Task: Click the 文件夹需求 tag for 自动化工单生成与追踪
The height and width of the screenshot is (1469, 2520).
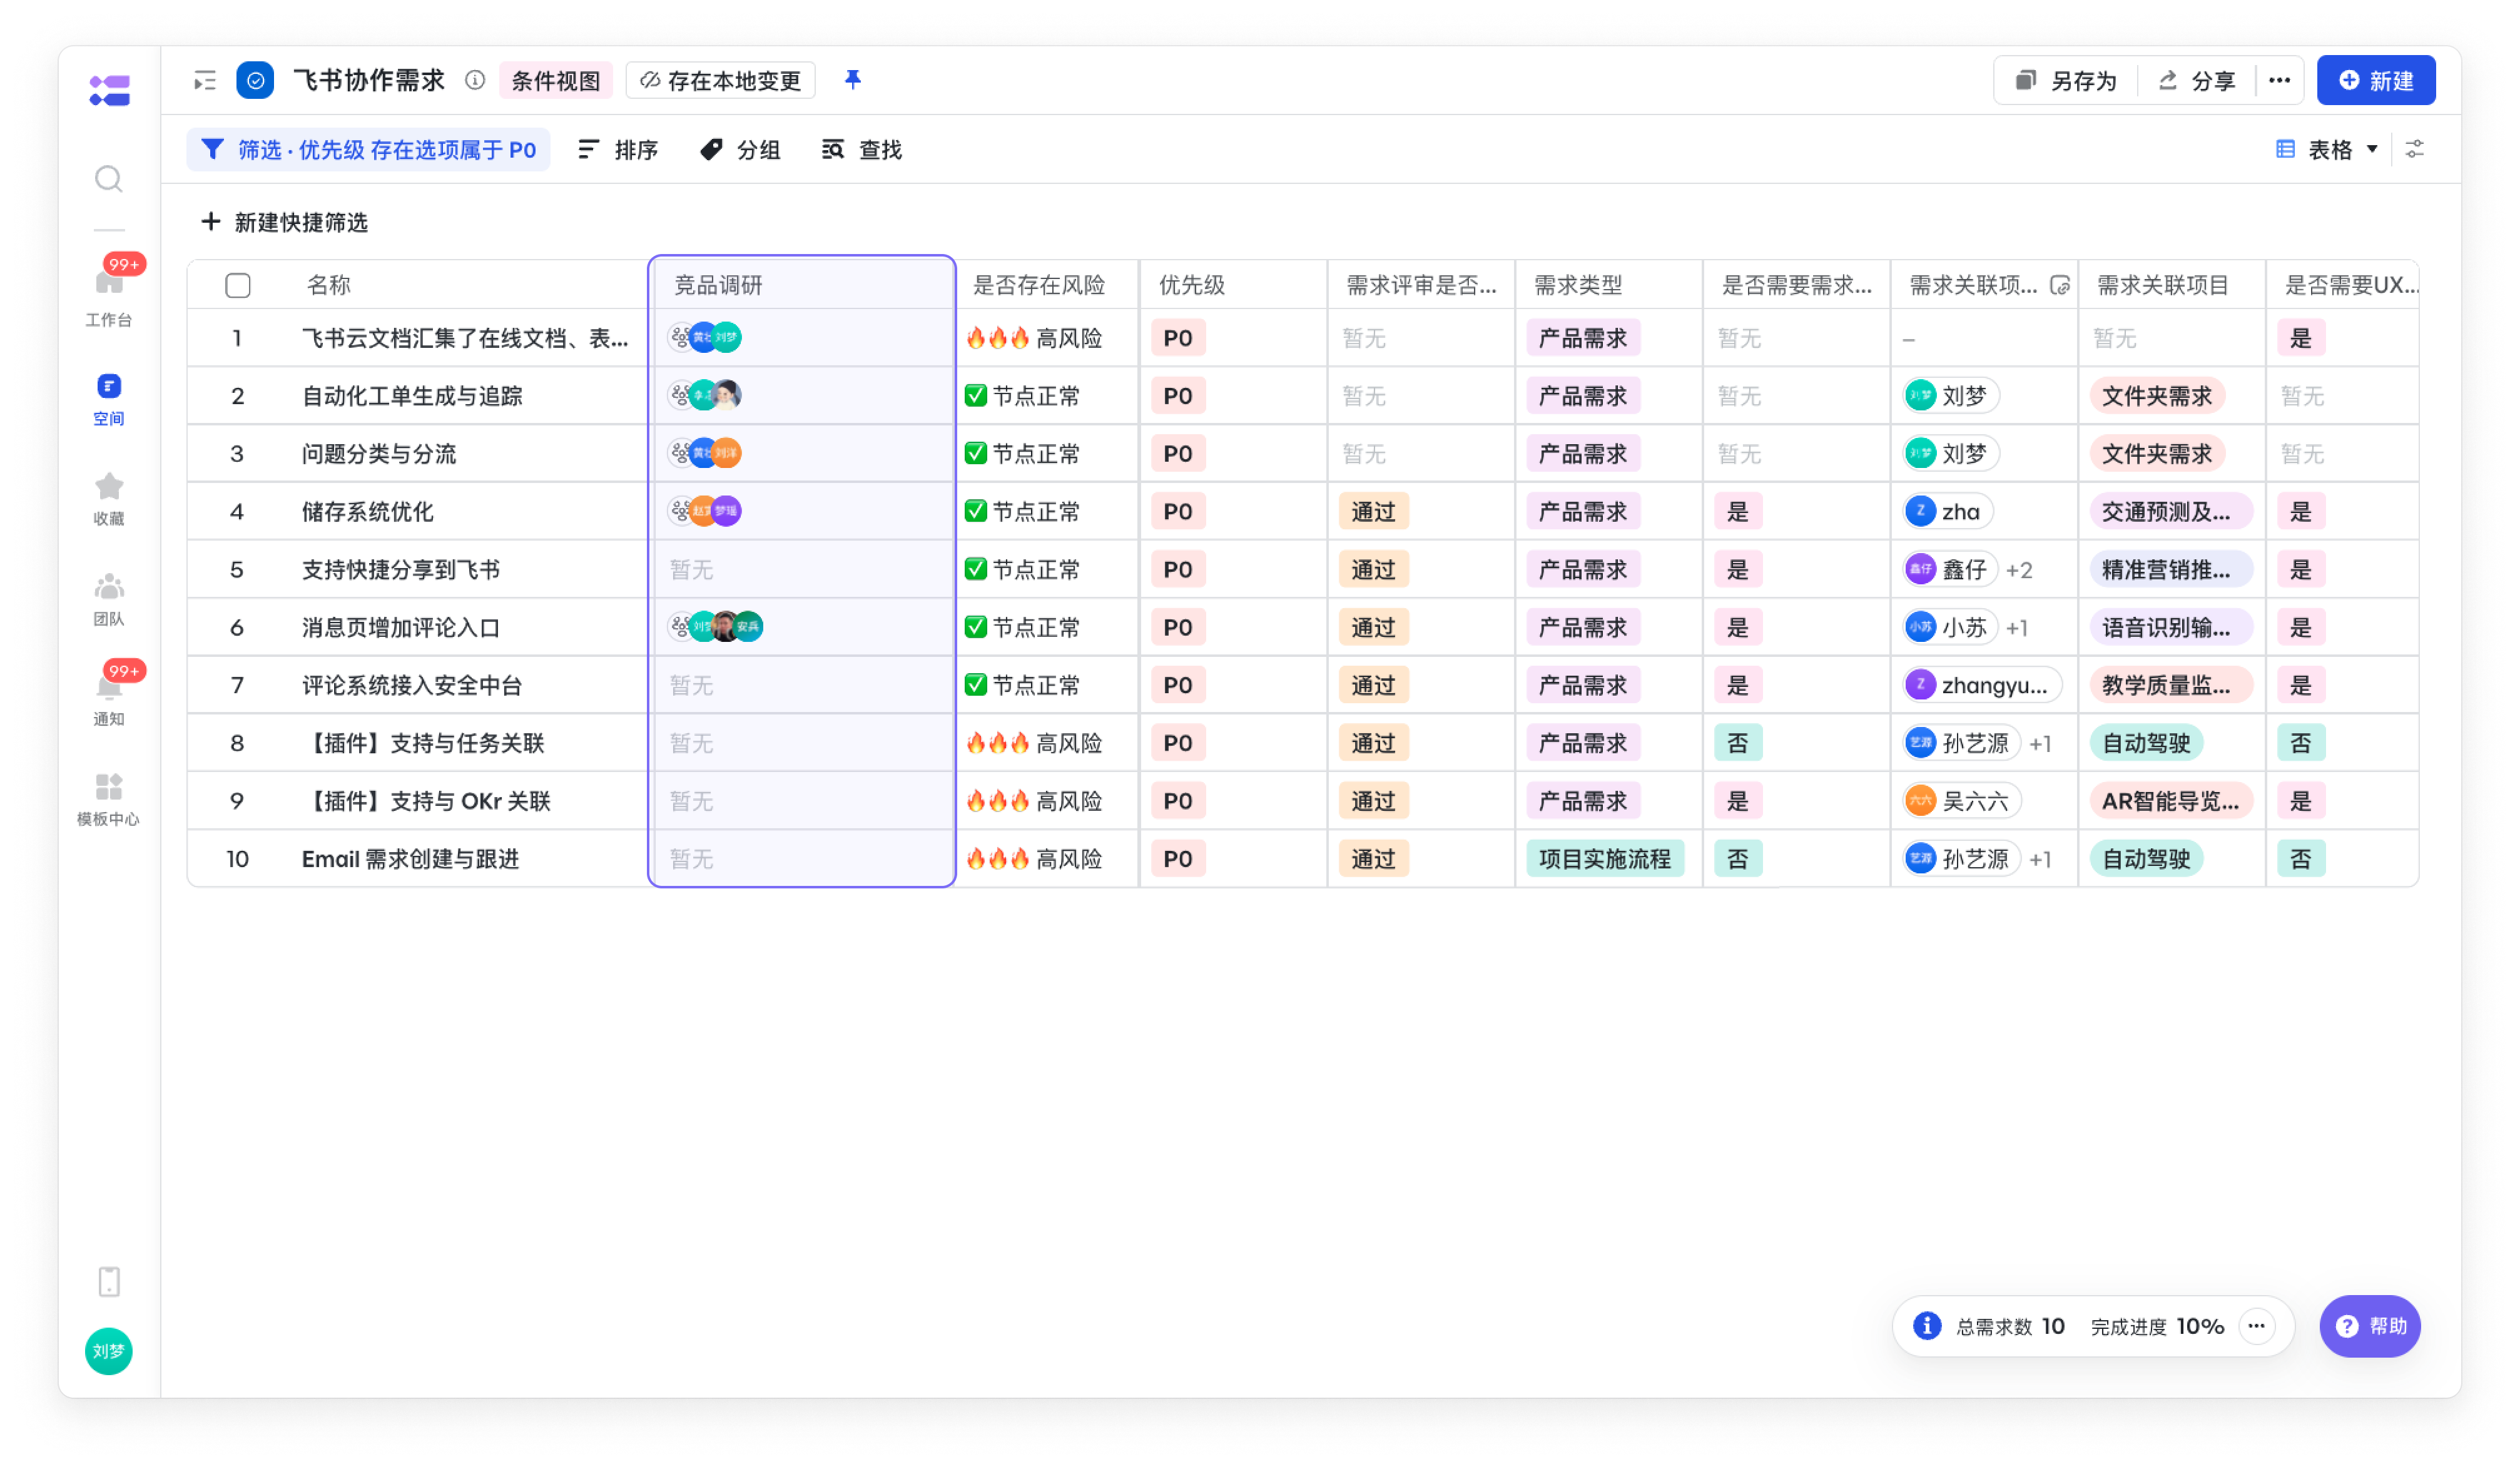Action: click(x=2157, y=396)
